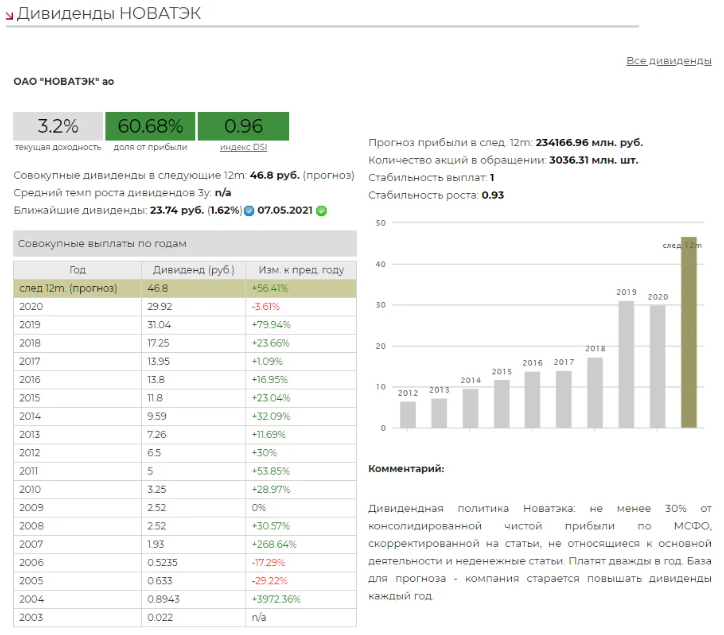
Task: Open the 'индекс DSI' link
Action: click(x=243, y=147)
